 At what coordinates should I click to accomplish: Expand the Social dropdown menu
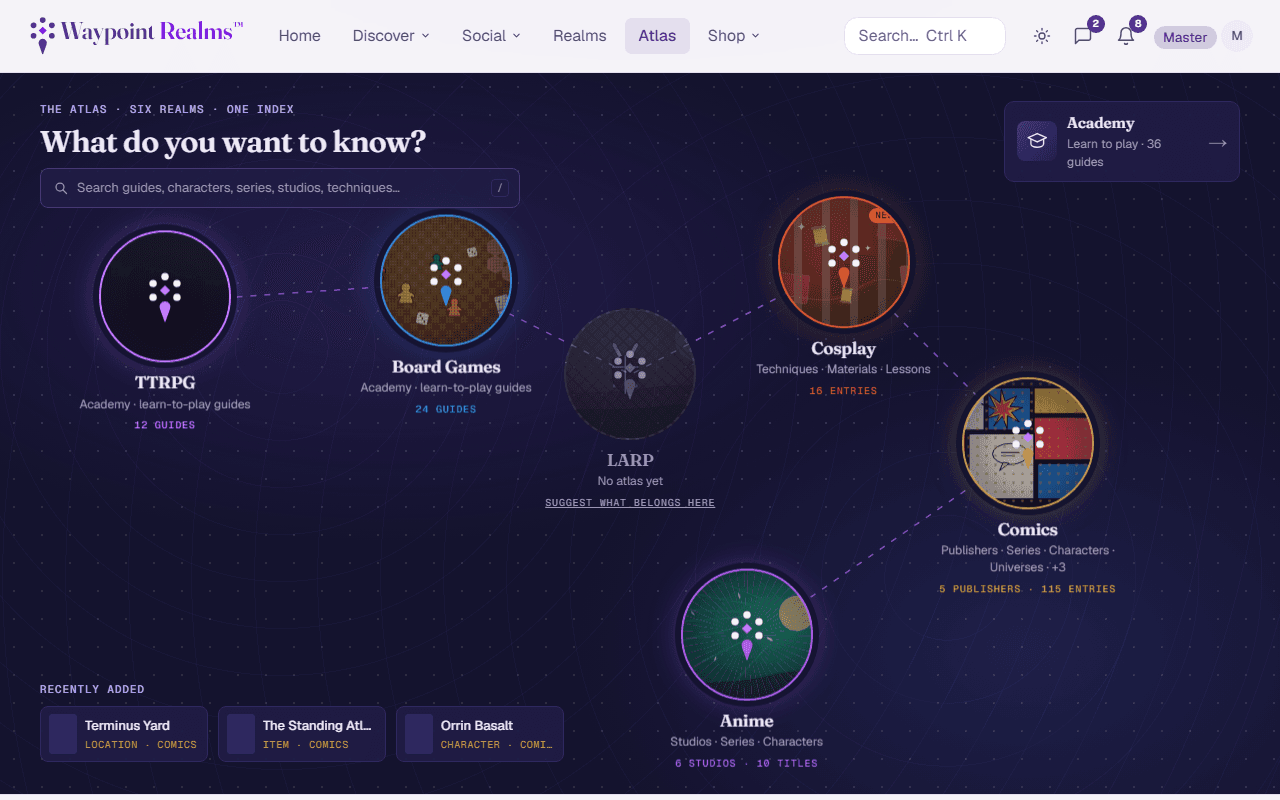(x=491, y=36)
